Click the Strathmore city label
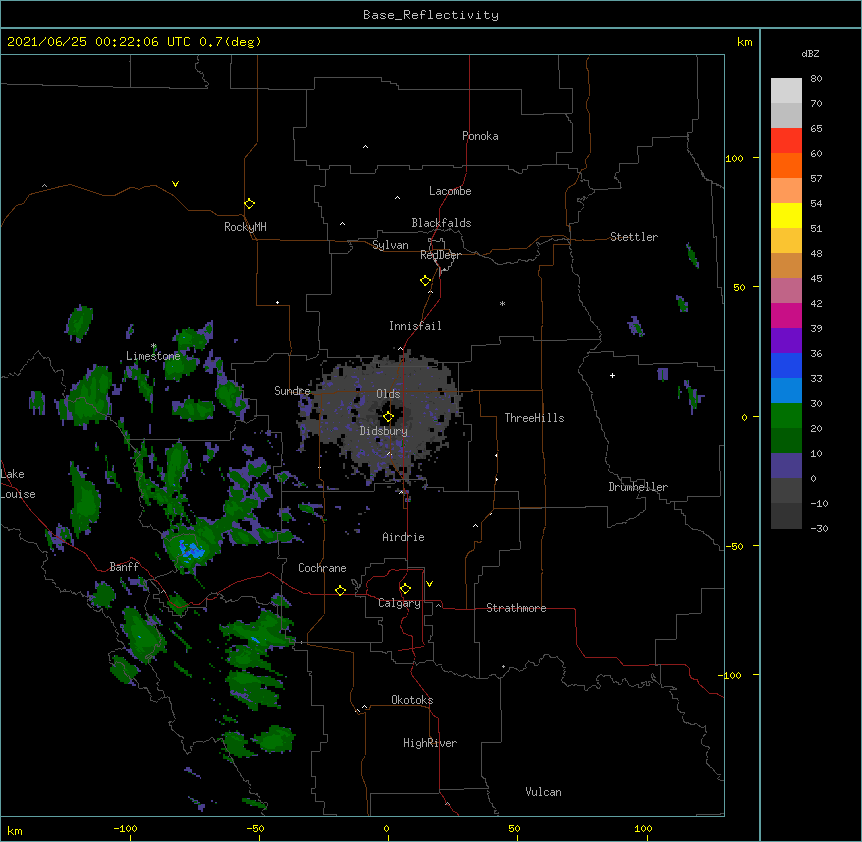Screen dimensions: 862x842 click(x=516, y=608)
